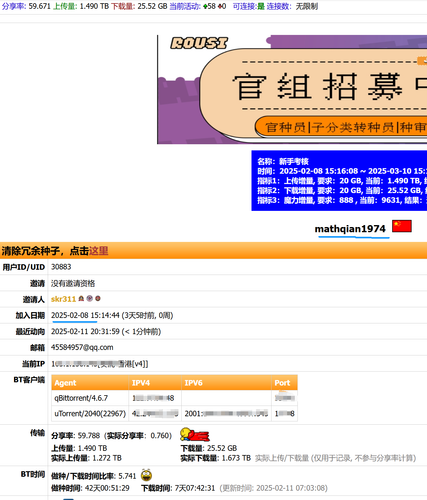Click the first badge icon after skr311

(x=81, y=299)
